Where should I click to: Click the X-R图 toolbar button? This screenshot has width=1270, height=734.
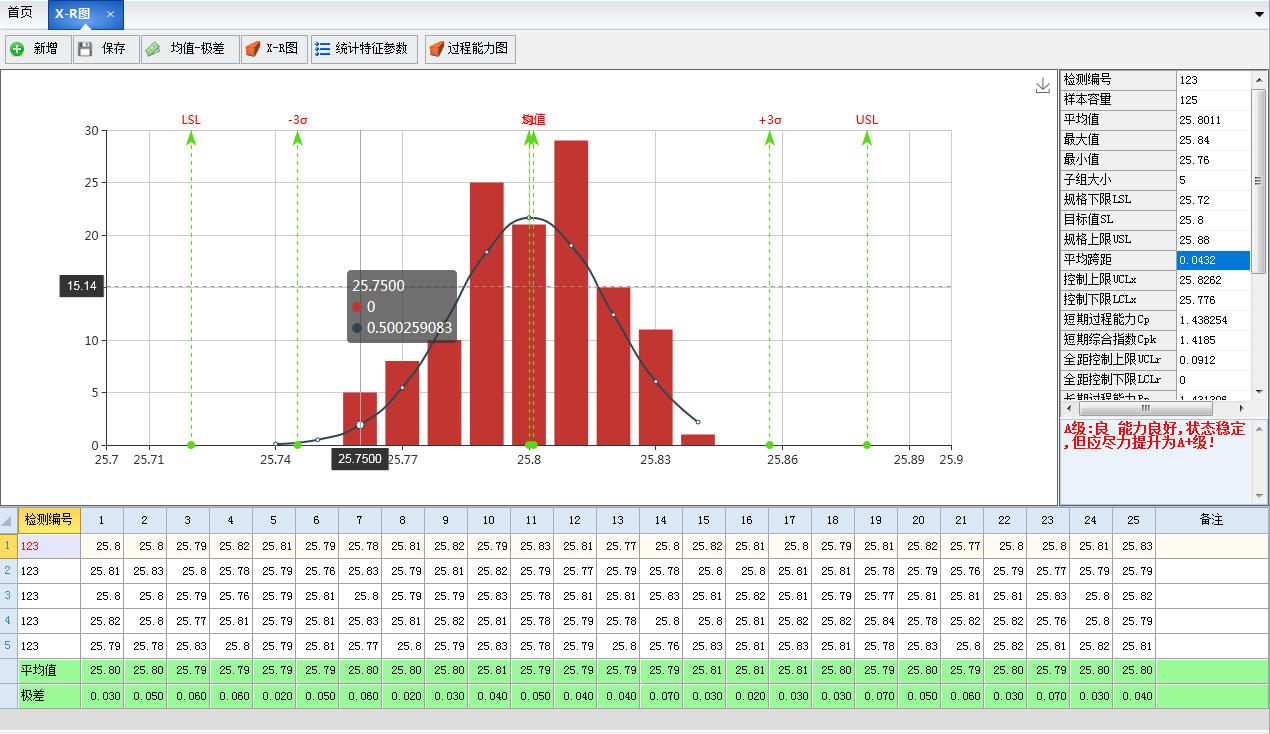click(x=274, y=49)
